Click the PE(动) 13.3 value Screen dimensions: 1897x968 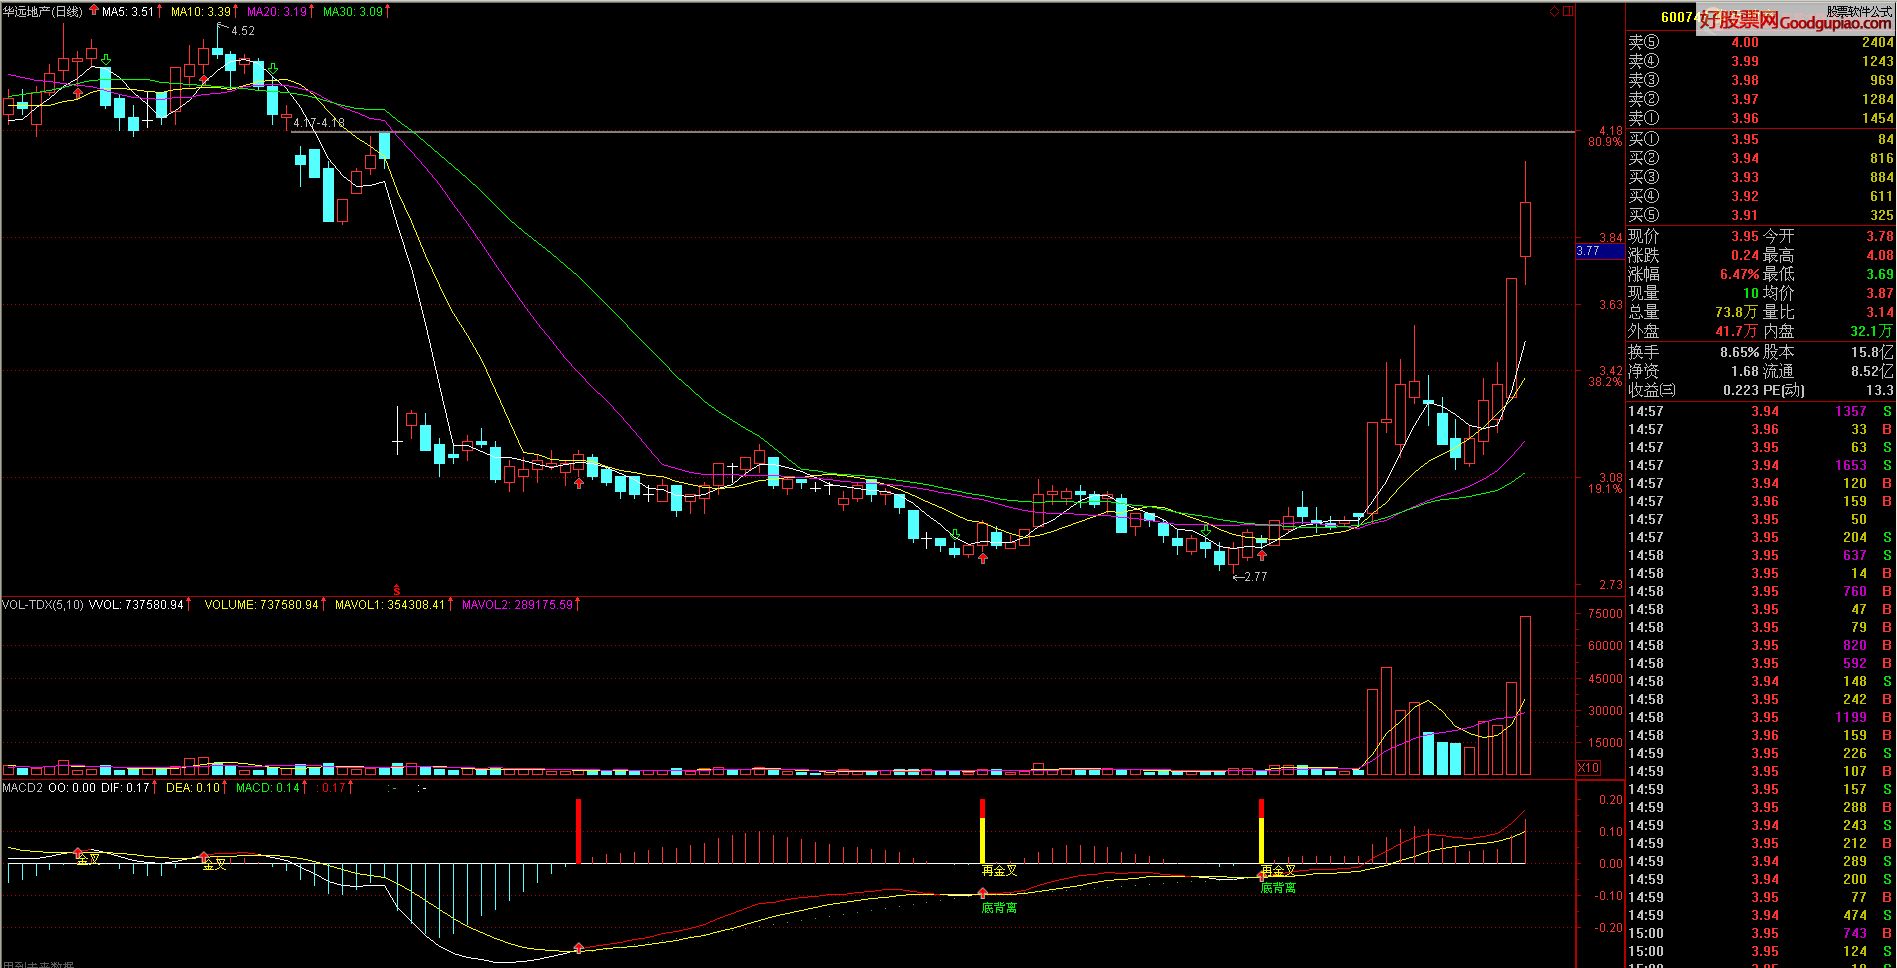point(1880,390)
